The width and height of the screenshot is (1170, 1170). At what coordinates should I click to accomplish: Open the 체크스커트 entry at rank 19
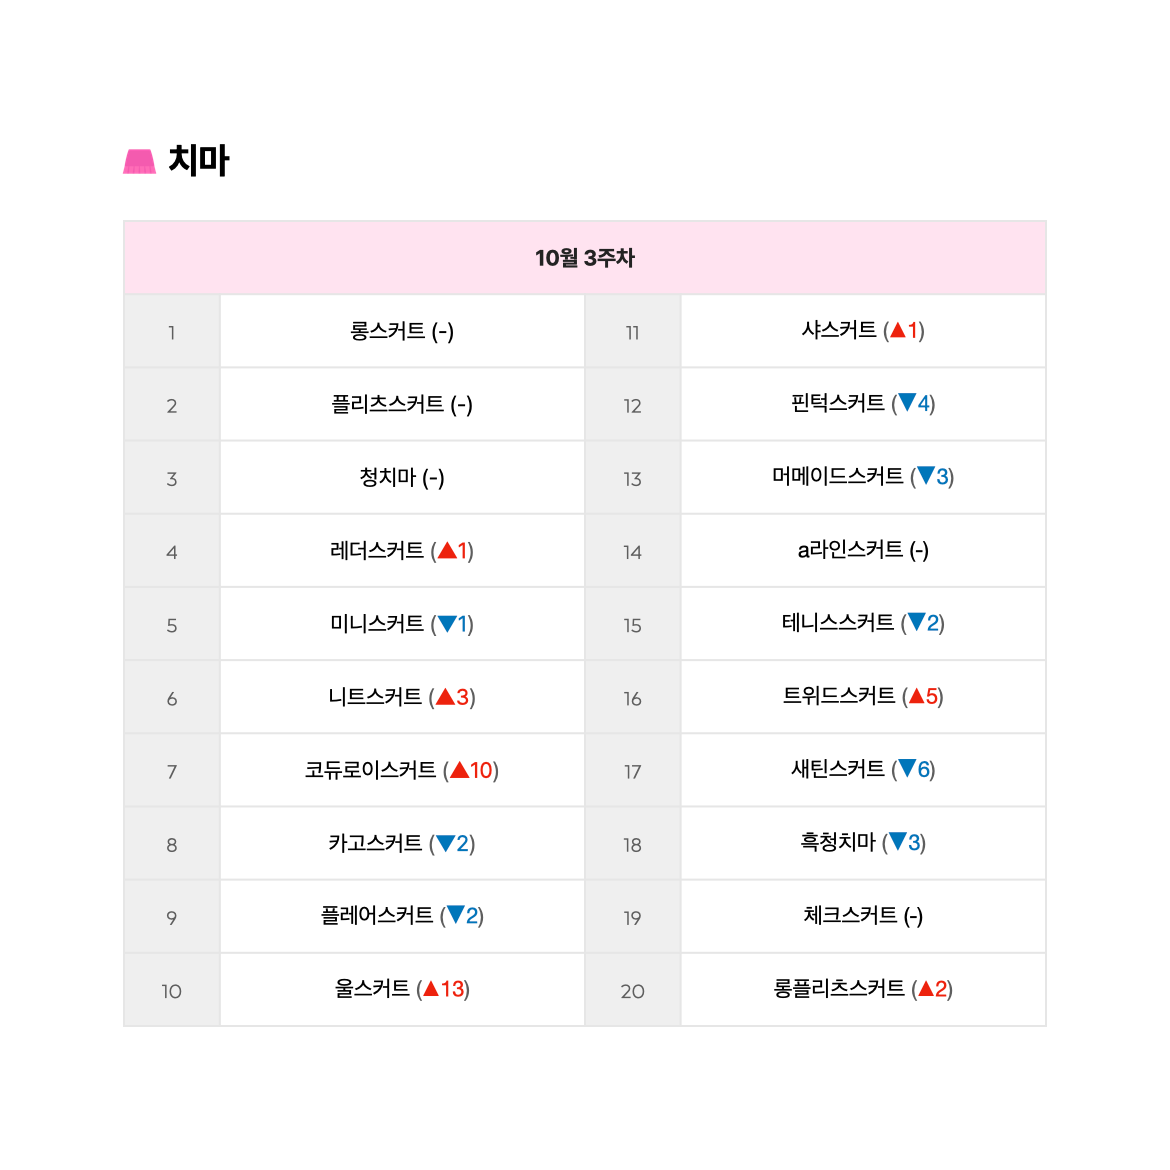[863, 916]
